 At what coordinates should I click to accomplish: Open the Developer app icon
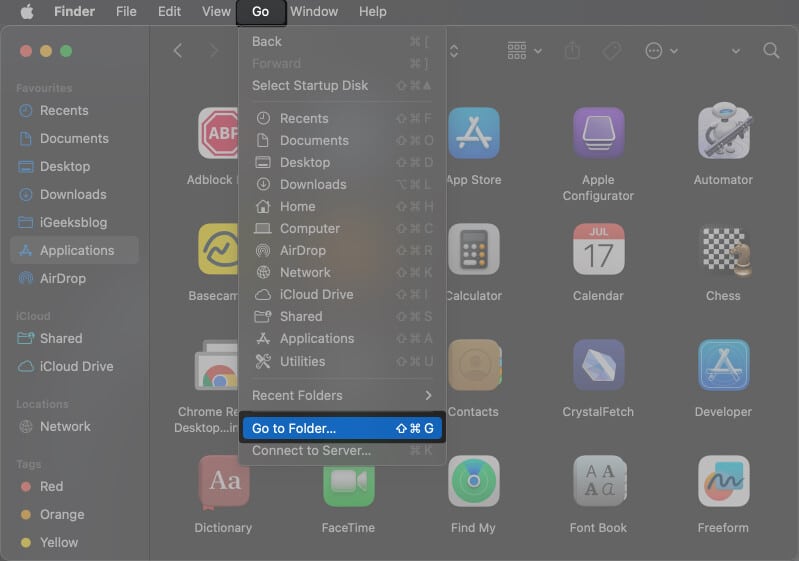(724, 365)
